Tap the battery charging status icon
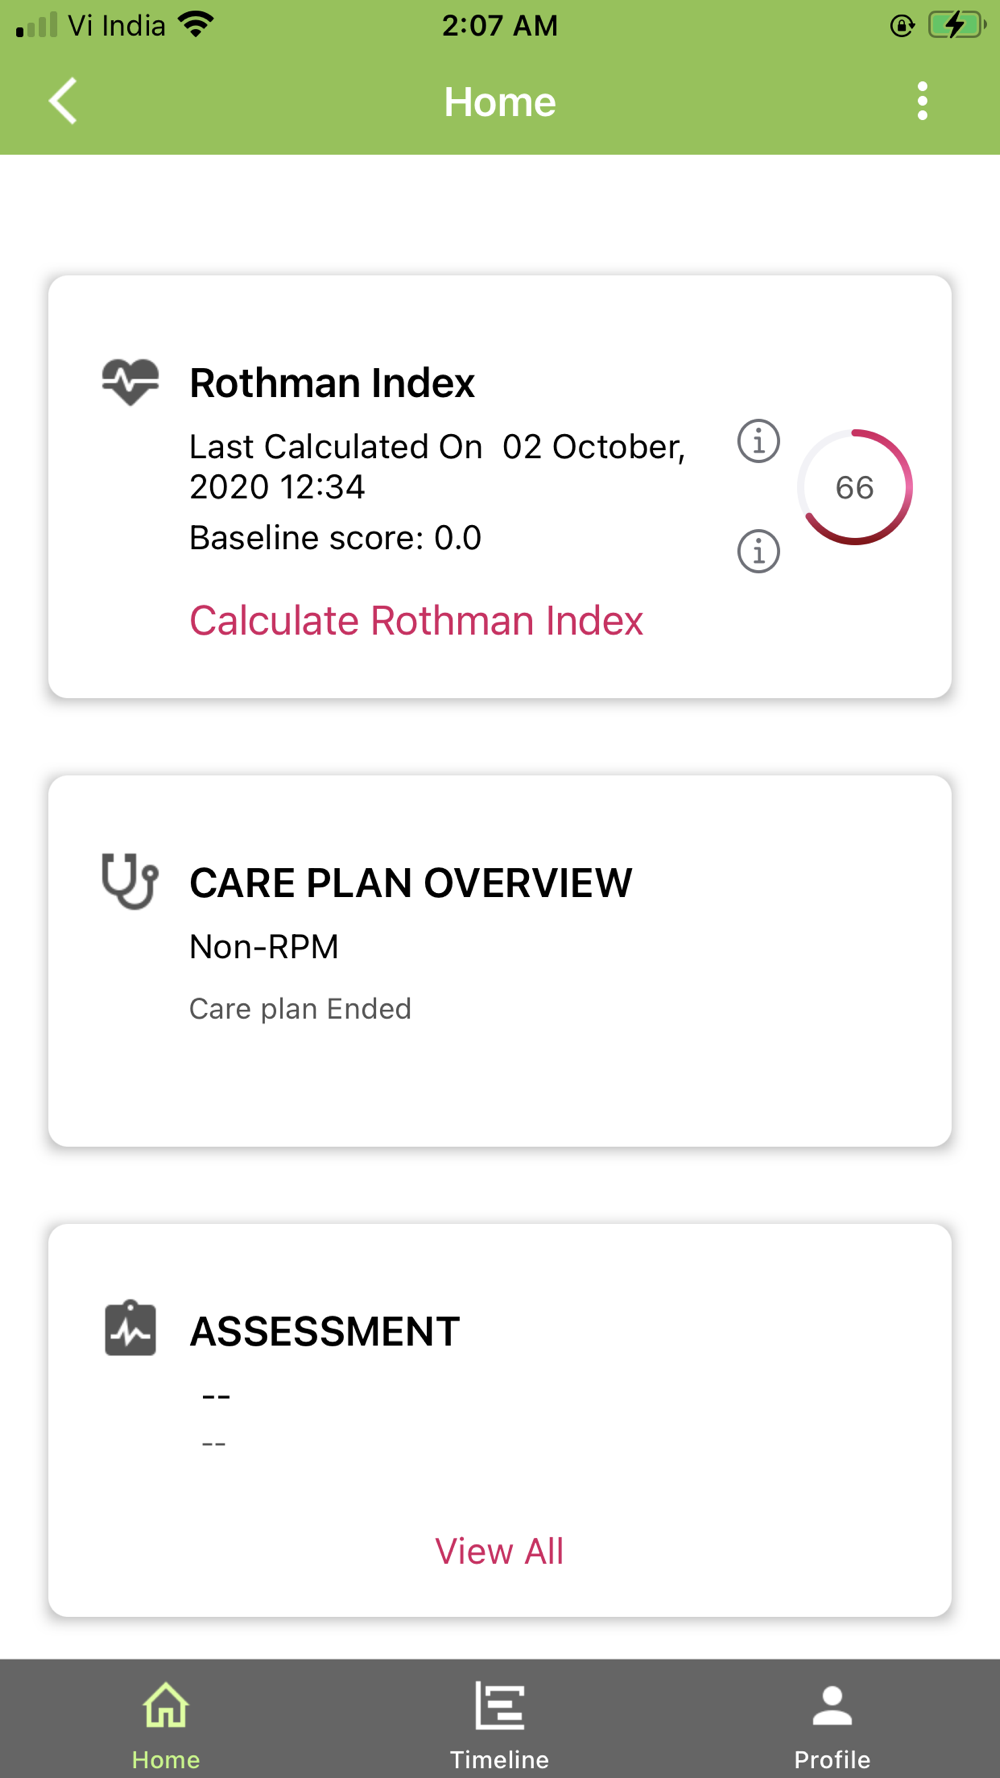The width and height of the screenshot is (1000, 1778). pos(955,25)
